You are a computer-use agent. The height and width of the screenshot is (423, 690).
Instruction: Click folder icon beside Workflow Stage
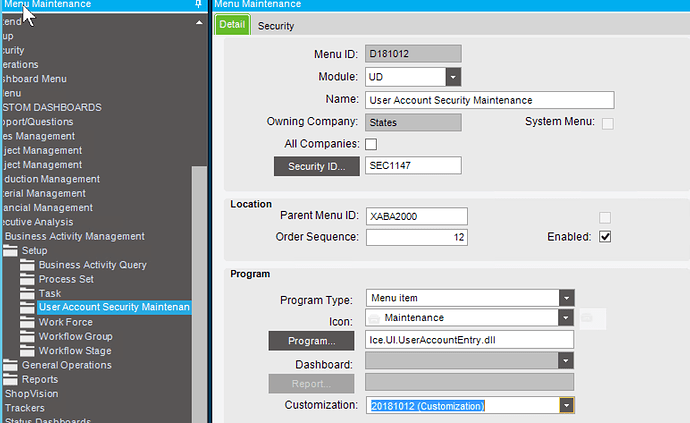[27, 351]
